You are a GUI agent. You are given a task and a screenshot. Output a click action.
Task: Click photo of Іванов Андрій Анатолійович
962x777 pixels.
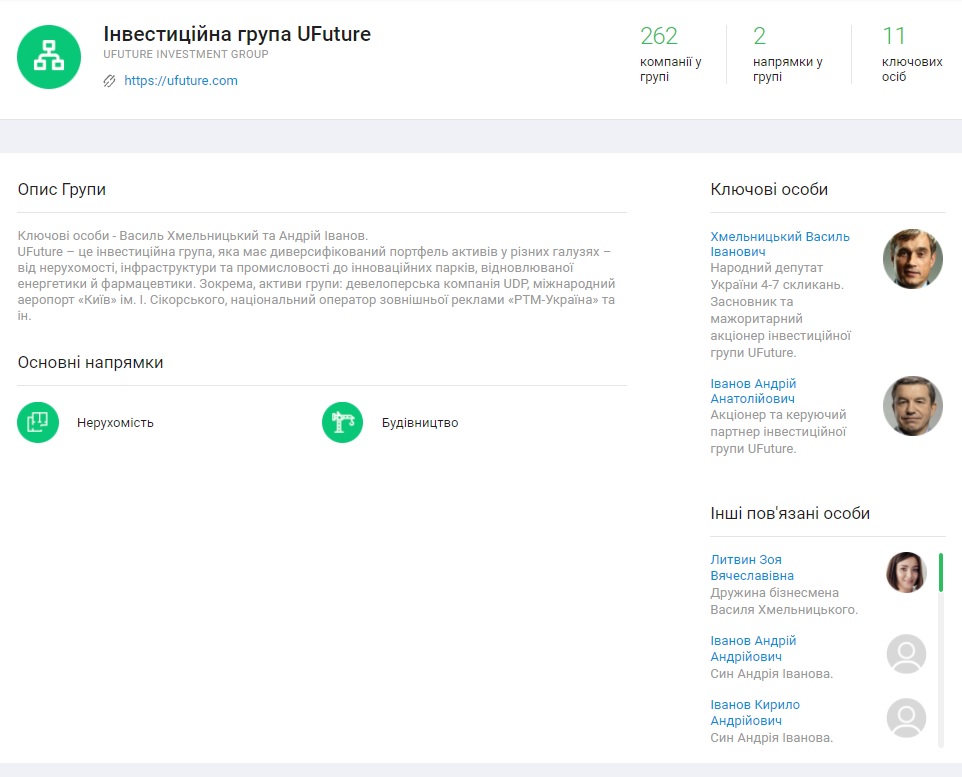(x=912, y=406)
